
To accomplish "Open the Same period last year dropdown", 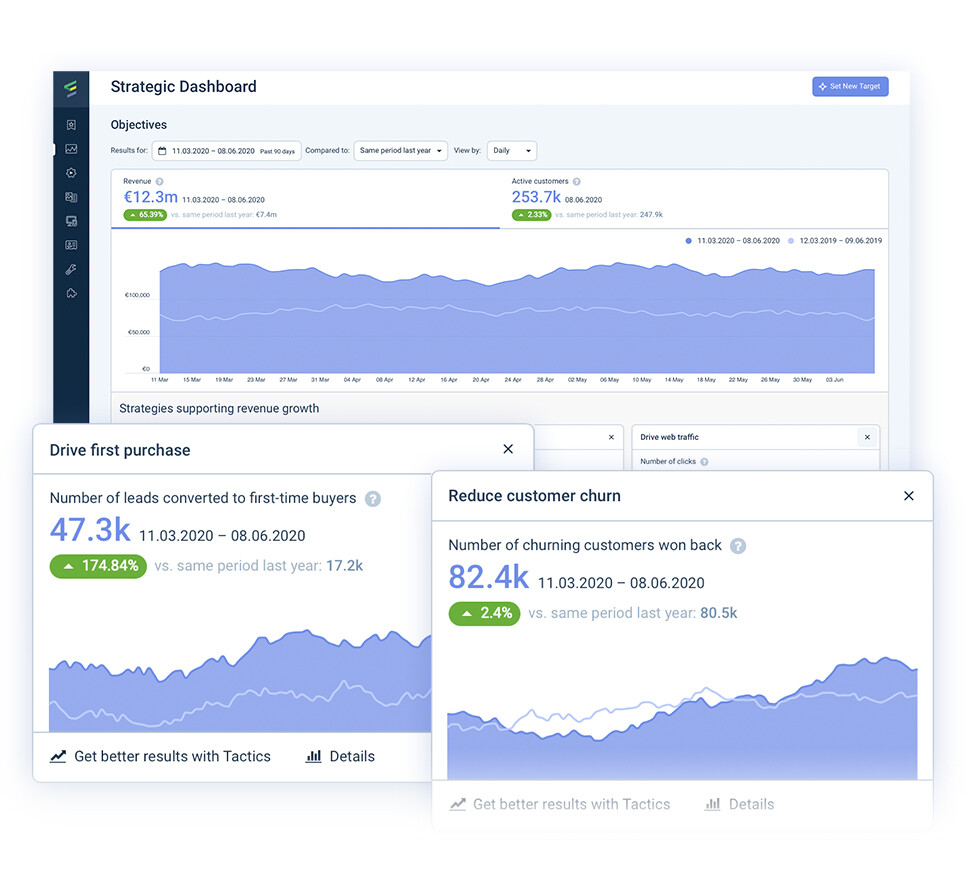I will tap(401, 151).
